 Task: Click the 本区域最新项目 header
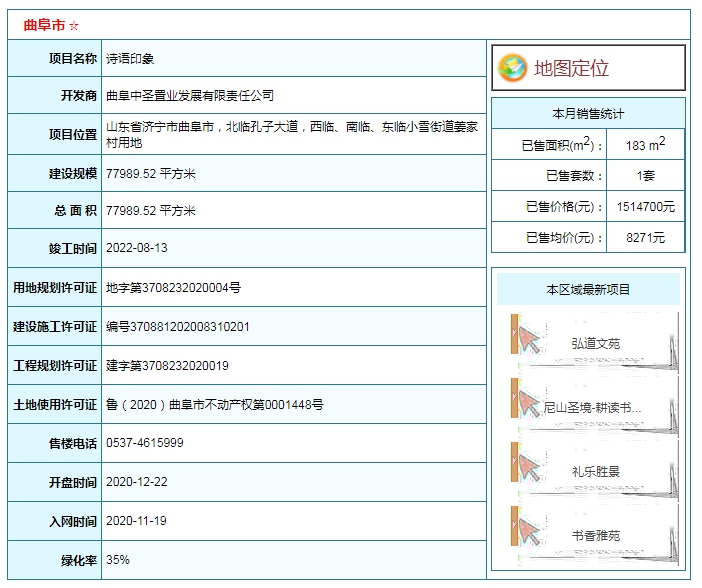click(x=588, y=289)
